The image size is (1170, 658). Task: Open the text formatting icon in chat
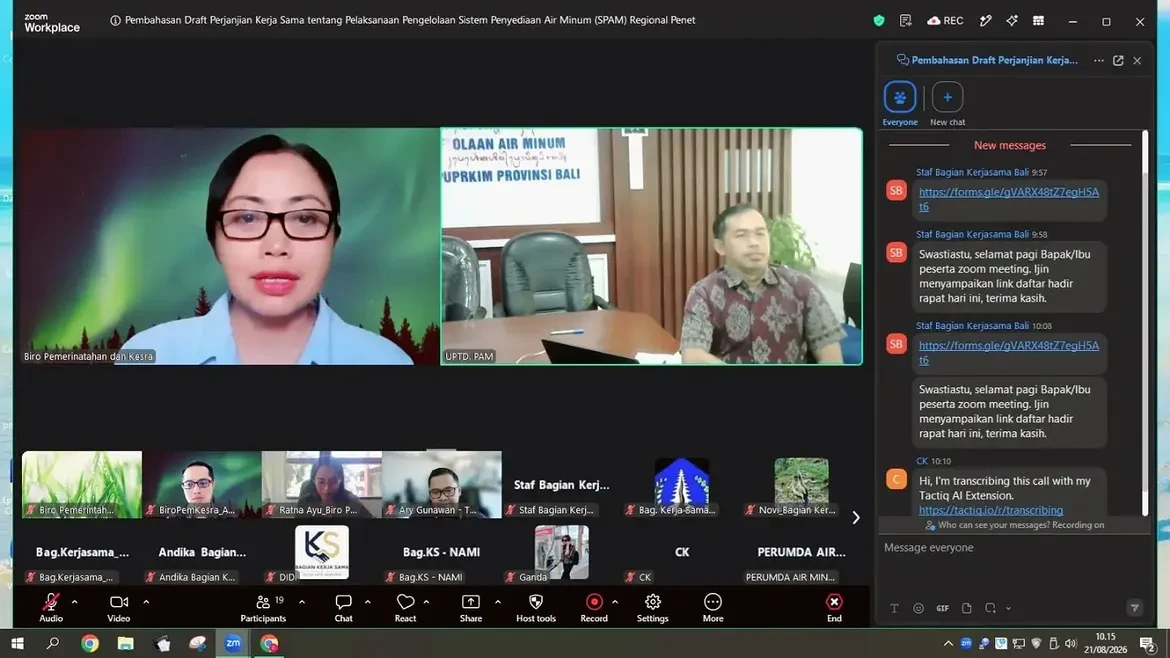tap(894, 608)
